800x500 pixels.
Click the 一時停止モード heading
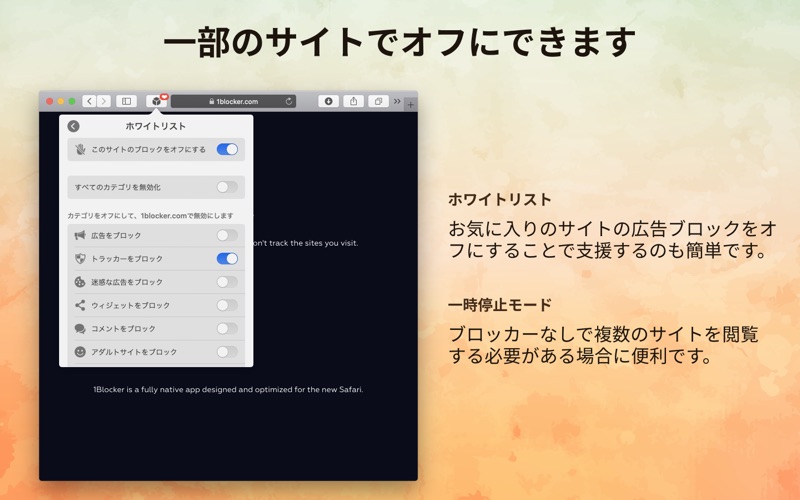coord(500,305)
